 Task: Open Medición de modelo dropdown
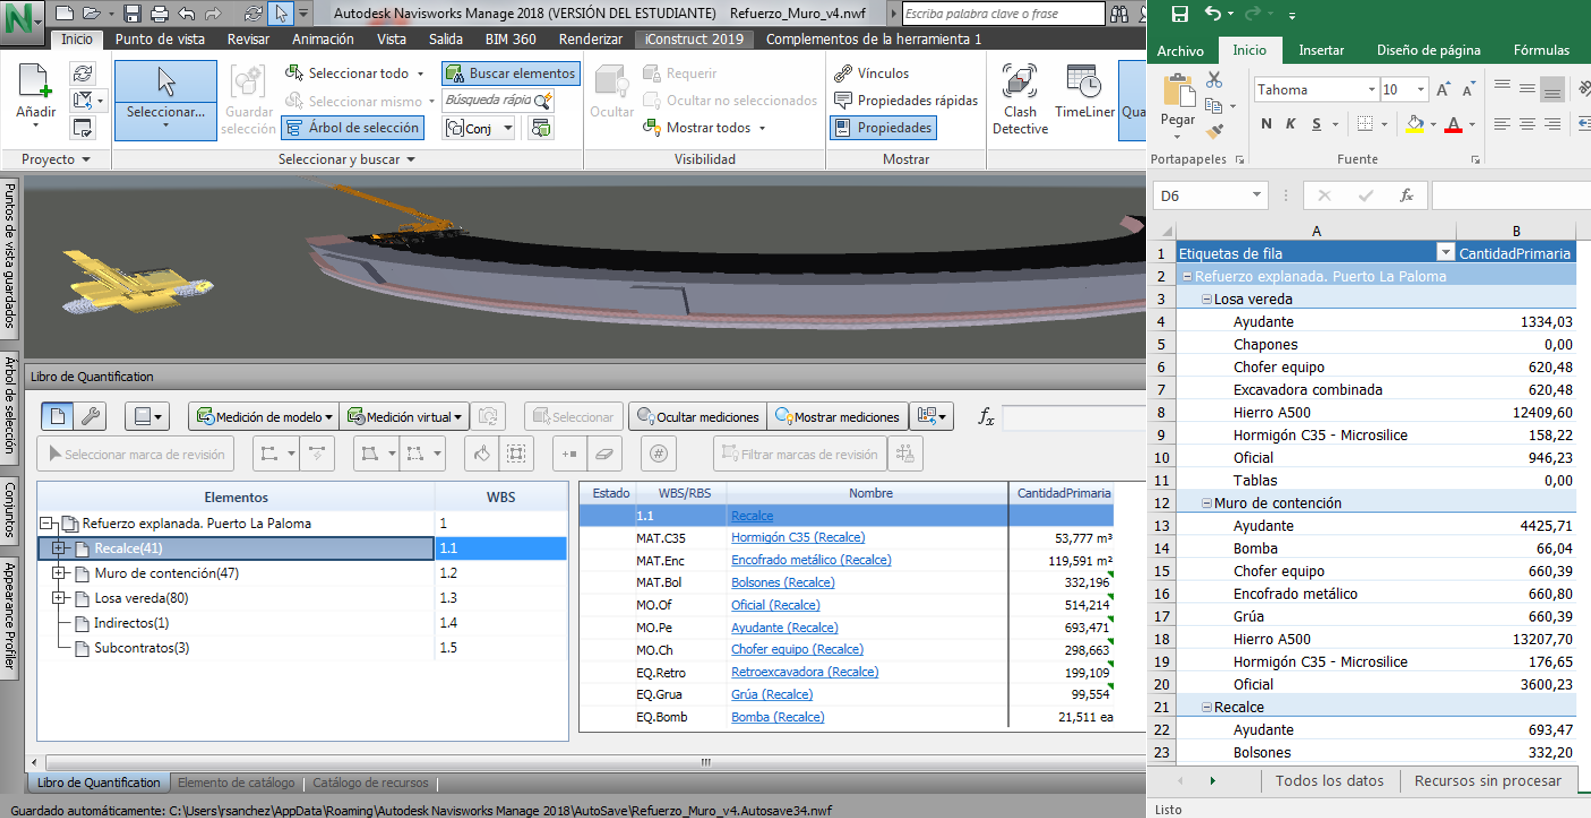pos(264,417)
